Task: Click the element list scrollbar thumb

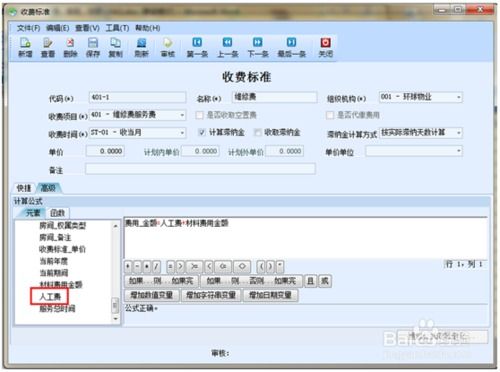Action: tap(115, 305)
